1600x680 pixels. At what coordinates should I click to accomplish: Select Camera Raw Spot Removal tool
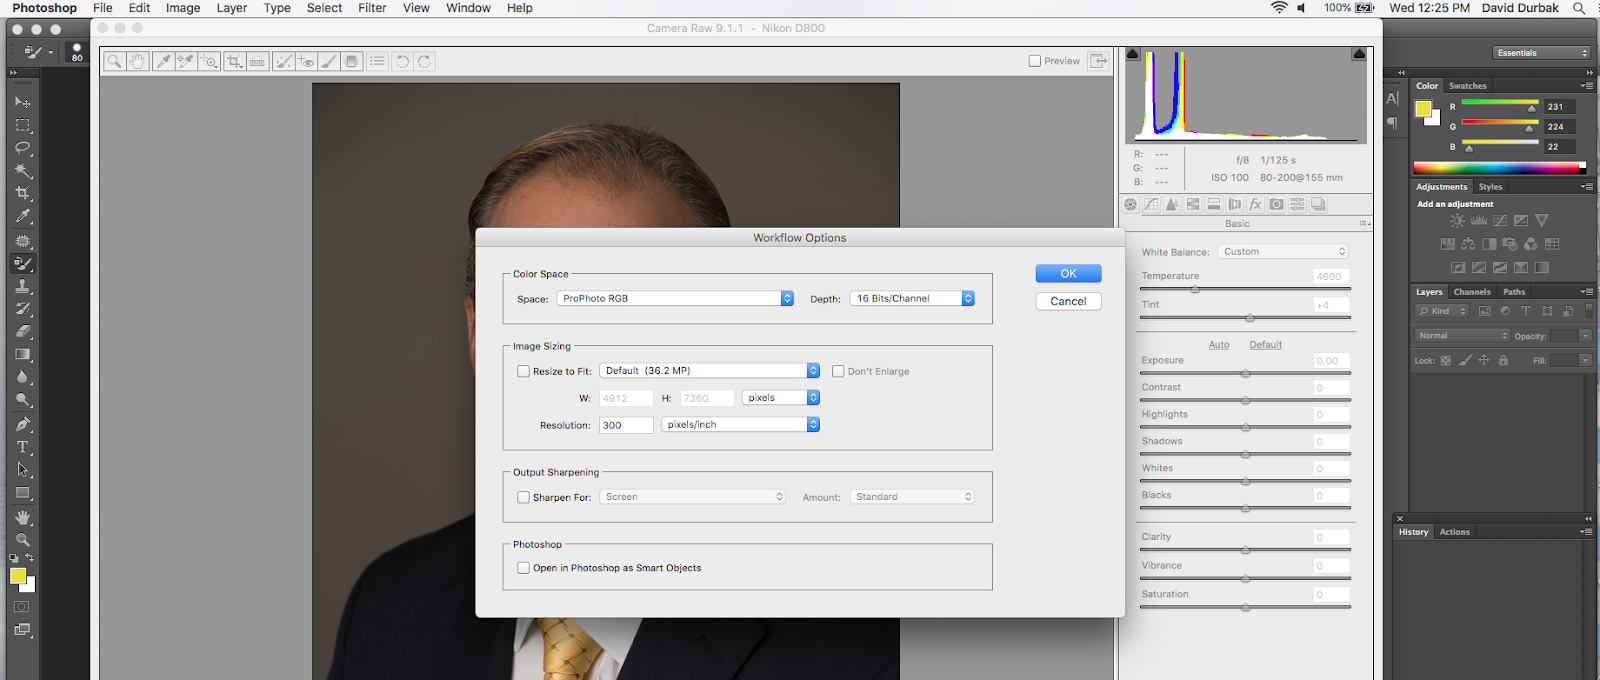pos(284,61)
